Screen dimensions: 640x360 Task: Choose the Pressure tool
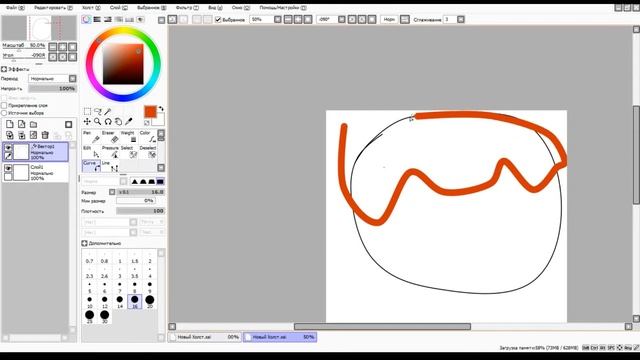110,152
